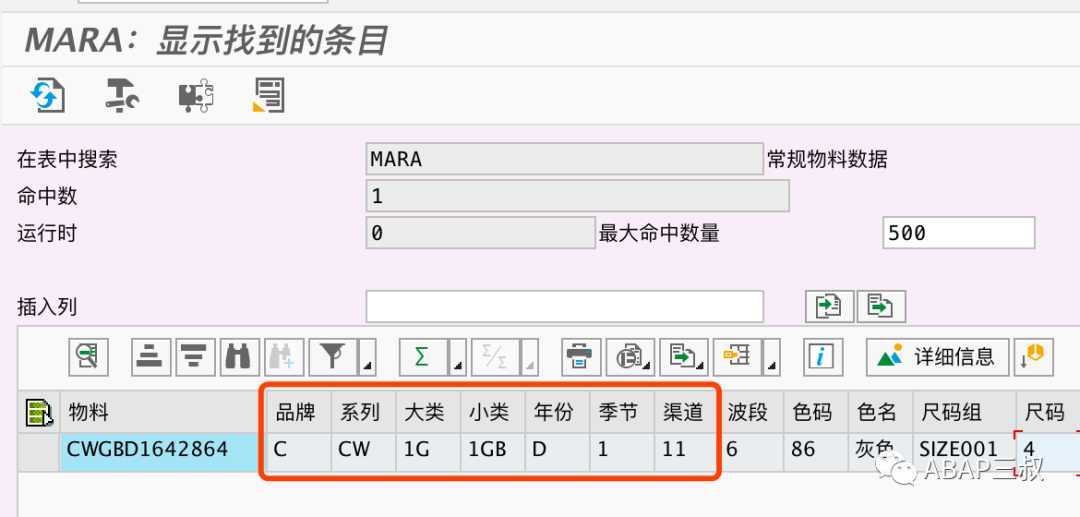This screenshot has width=1080, height=517.
Task: Click the hammer and wrench tools icon
Action: coord(122,96)
